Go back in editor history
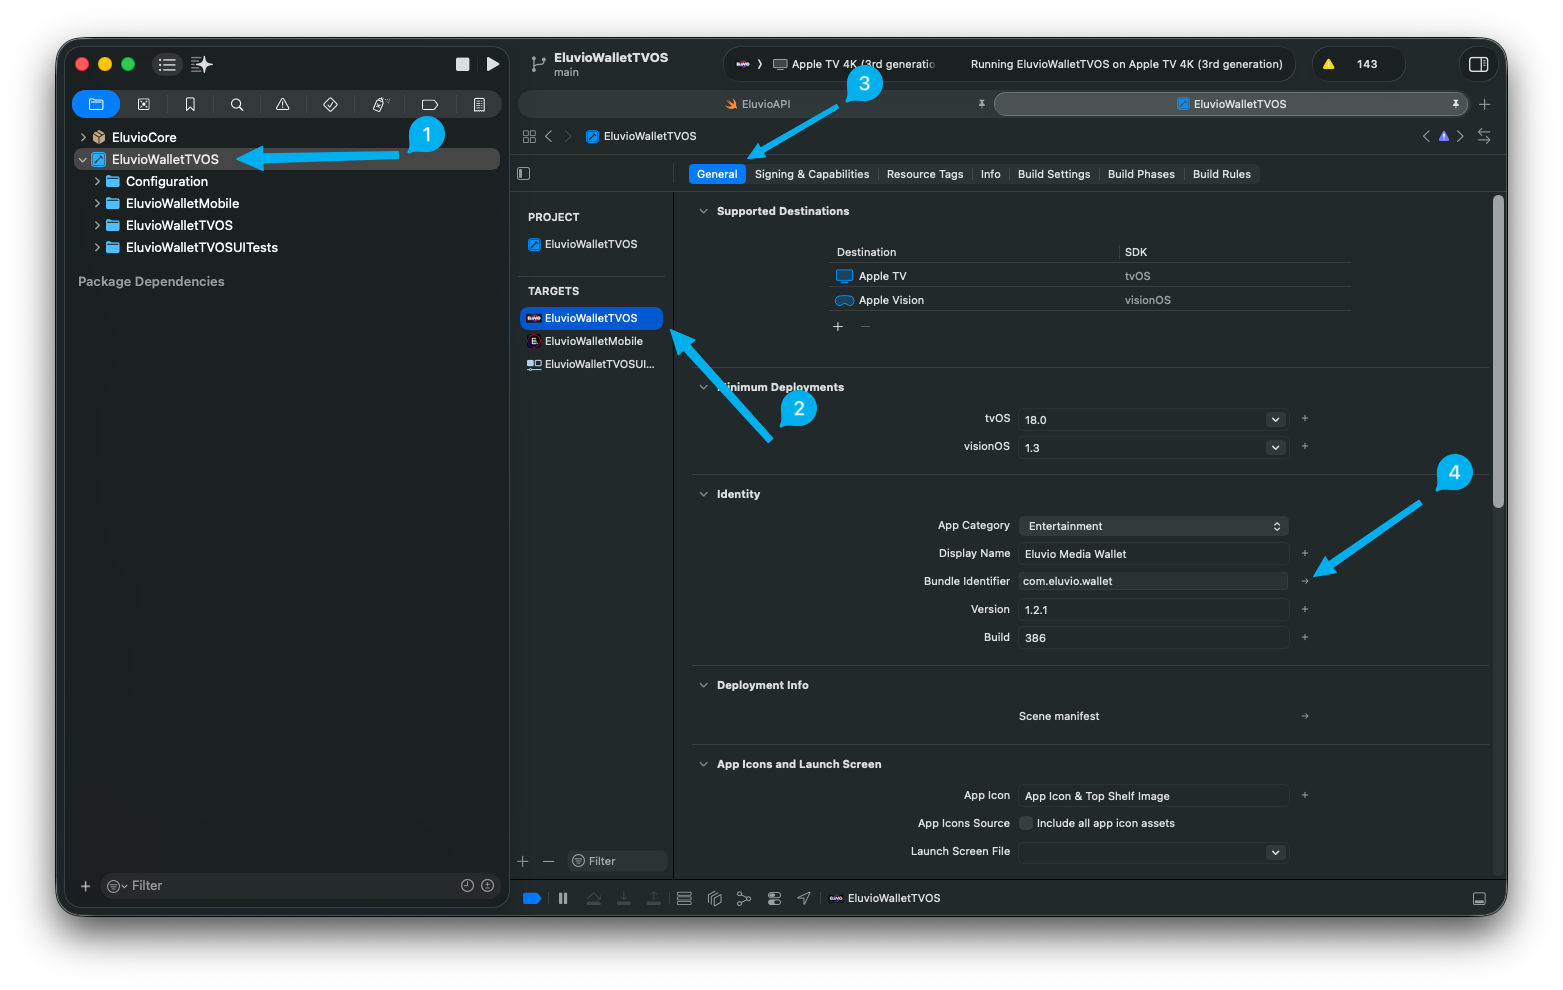Image resolution: width=1563 pixels, height=990 pixels. pos(548,136)
